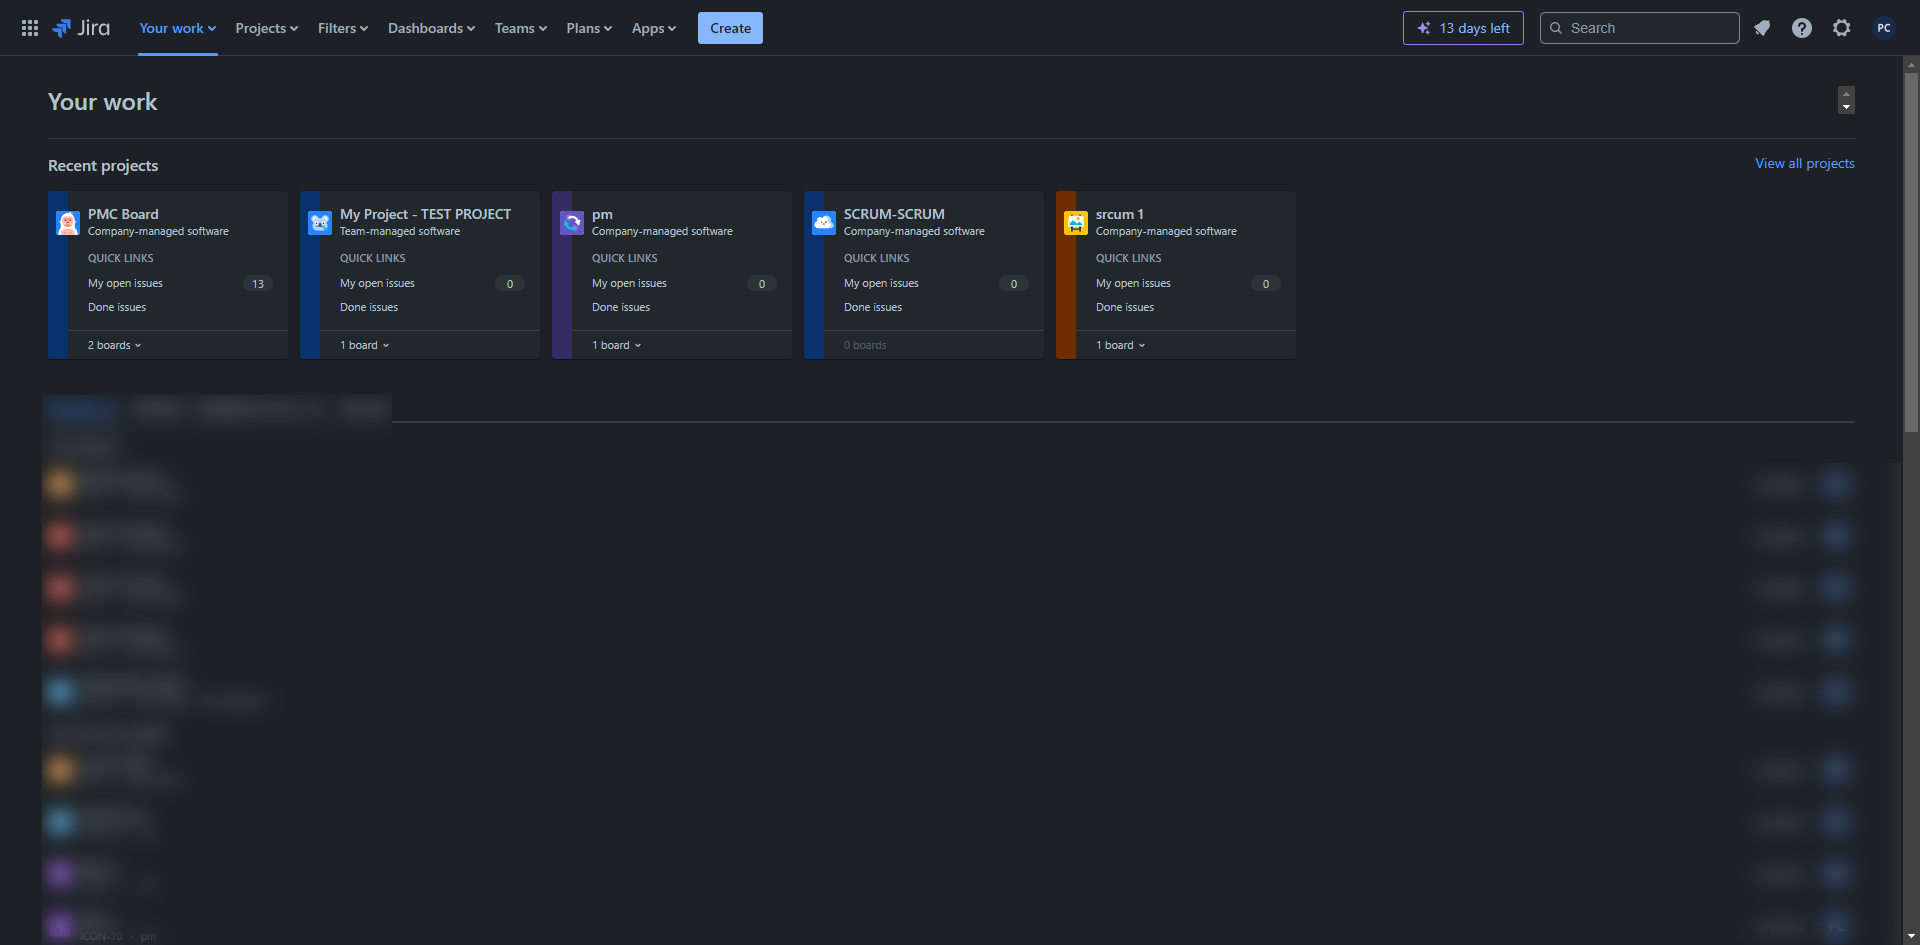
Task: Click the Your work page heading
Action: [x=102, y=102]
